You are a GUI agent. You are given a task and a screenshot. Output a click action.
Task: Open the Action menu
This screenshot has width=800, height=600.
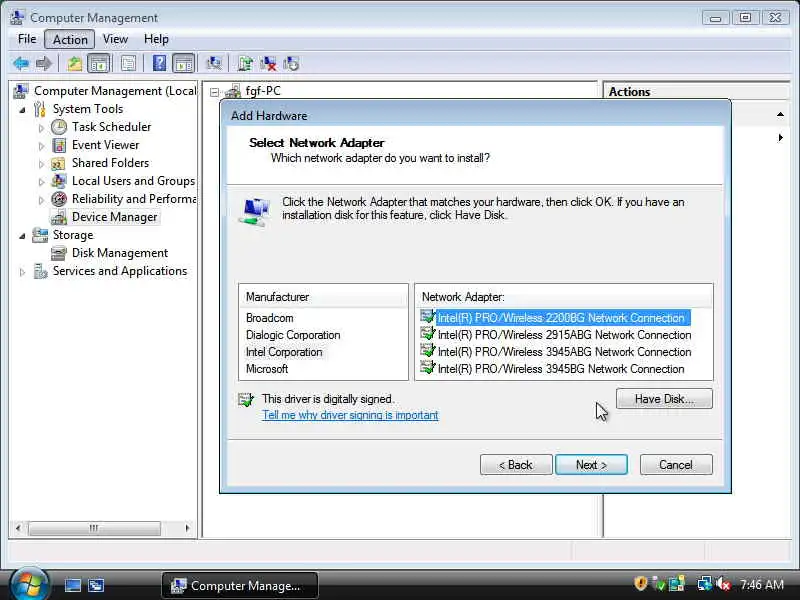70,39
